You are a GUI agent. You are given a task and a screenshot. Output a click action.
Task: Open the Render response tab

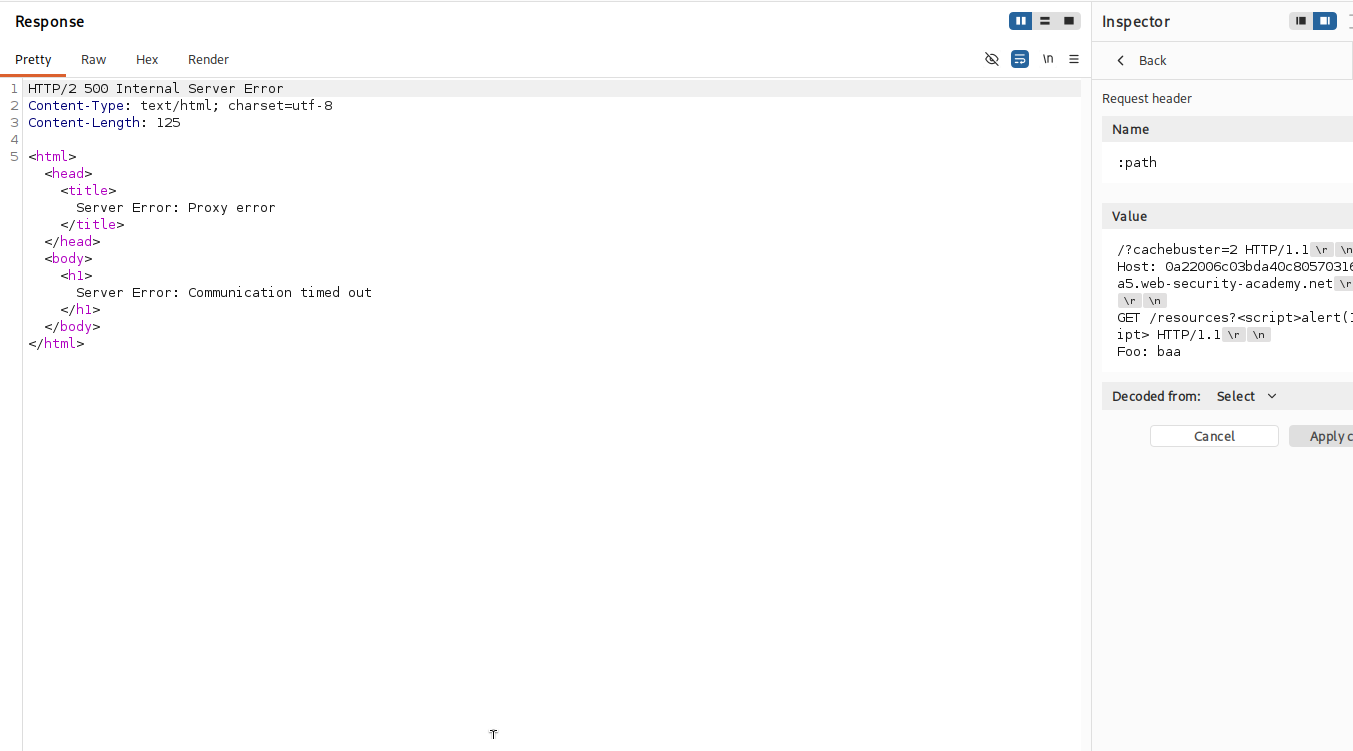click(208, 59)
